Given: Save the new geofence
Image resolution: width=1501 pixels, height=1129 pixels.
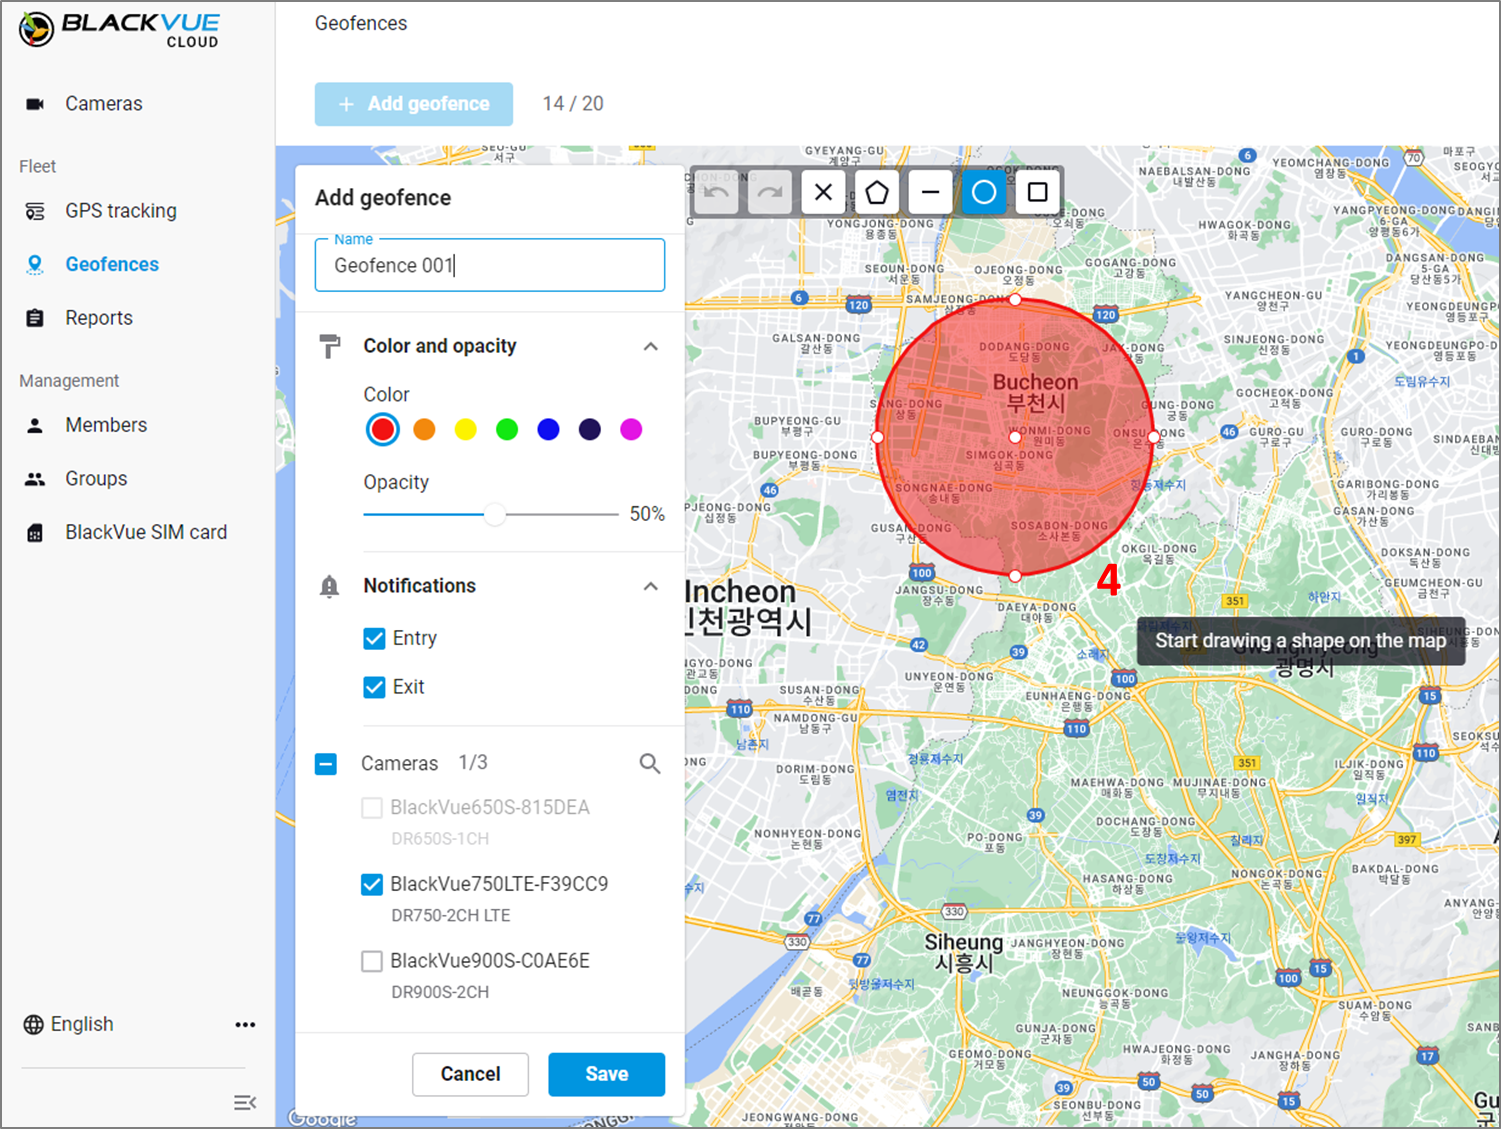Looking at the screenshot, I should pos(606,1074).
